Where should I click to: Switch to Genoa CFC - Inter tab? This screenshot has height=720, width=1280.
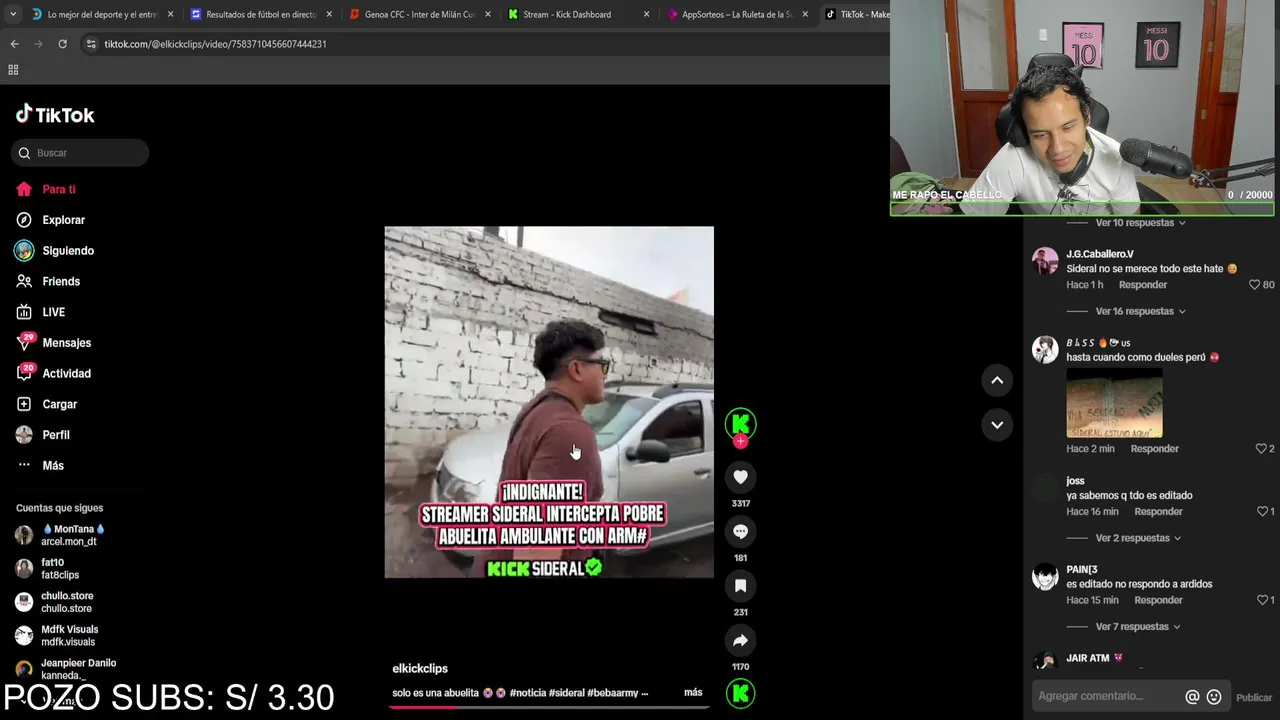point(419,15)
